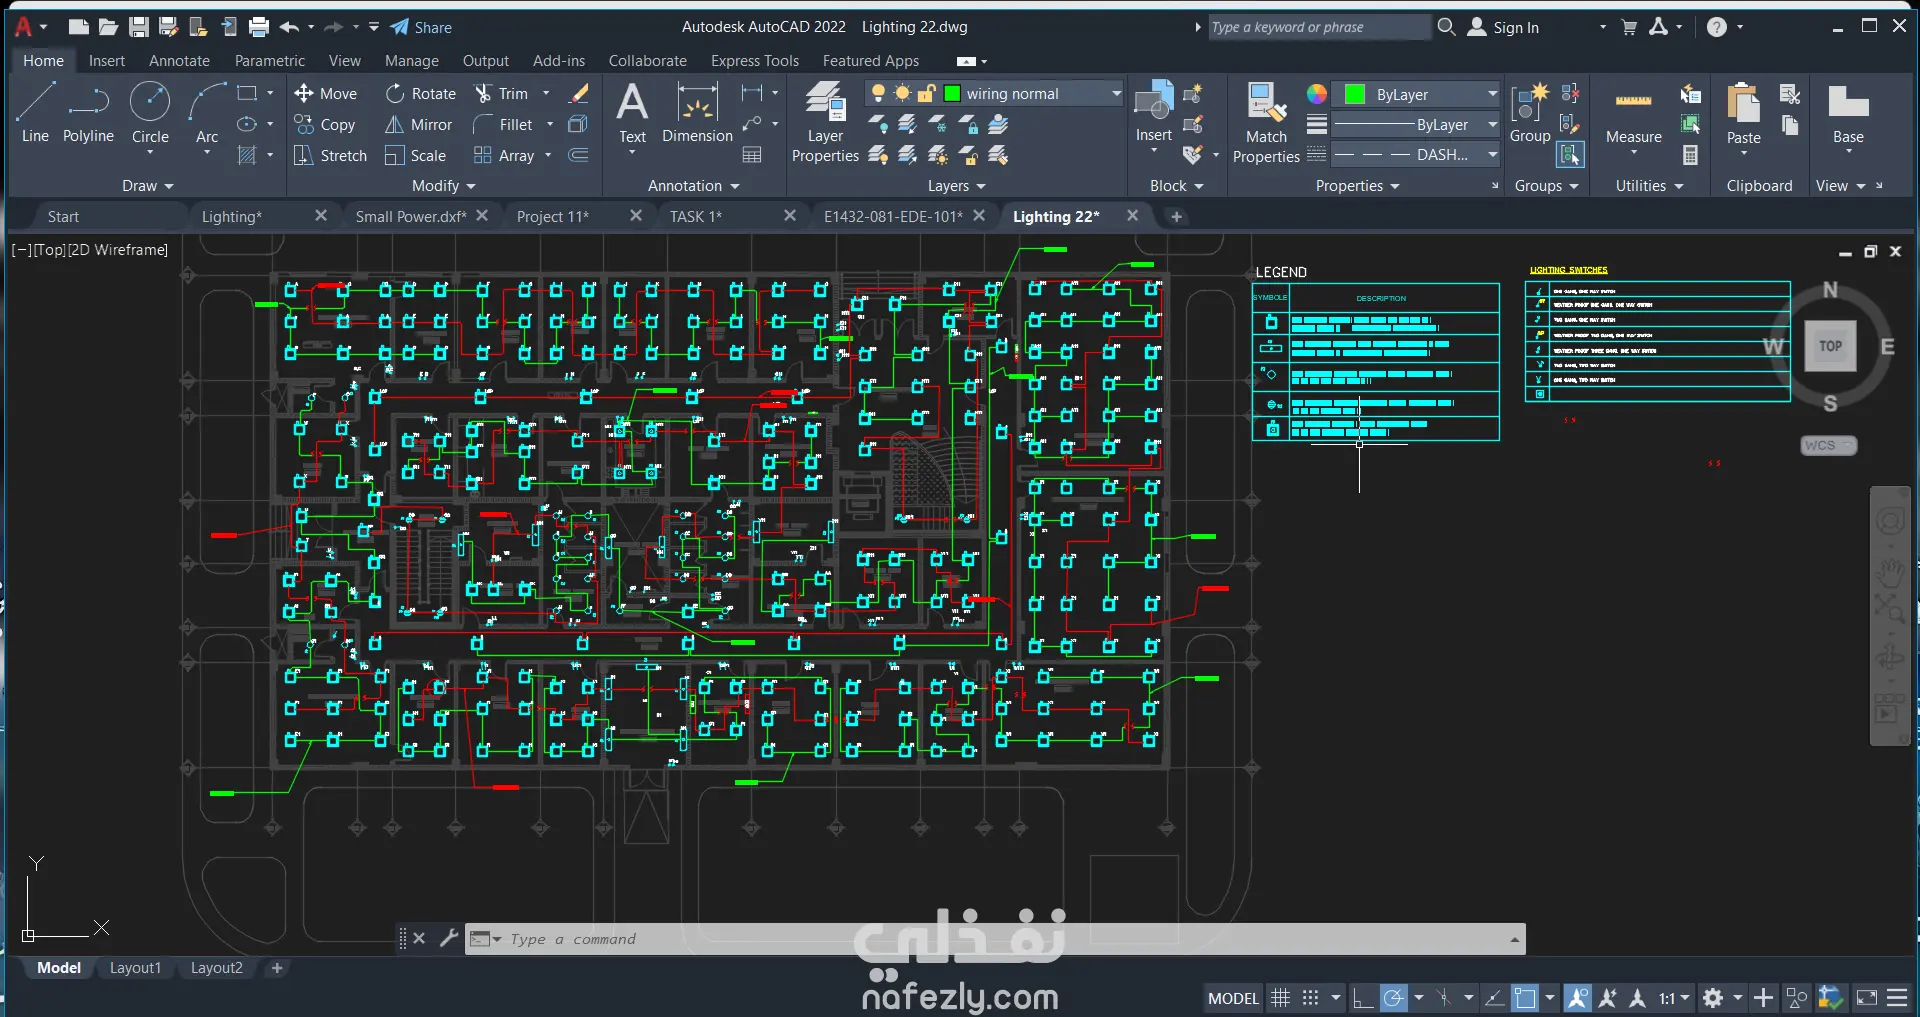Open the 'wiring normal' layer dropdown
The image size is (1920, 1017).
tap(1115, 94)
